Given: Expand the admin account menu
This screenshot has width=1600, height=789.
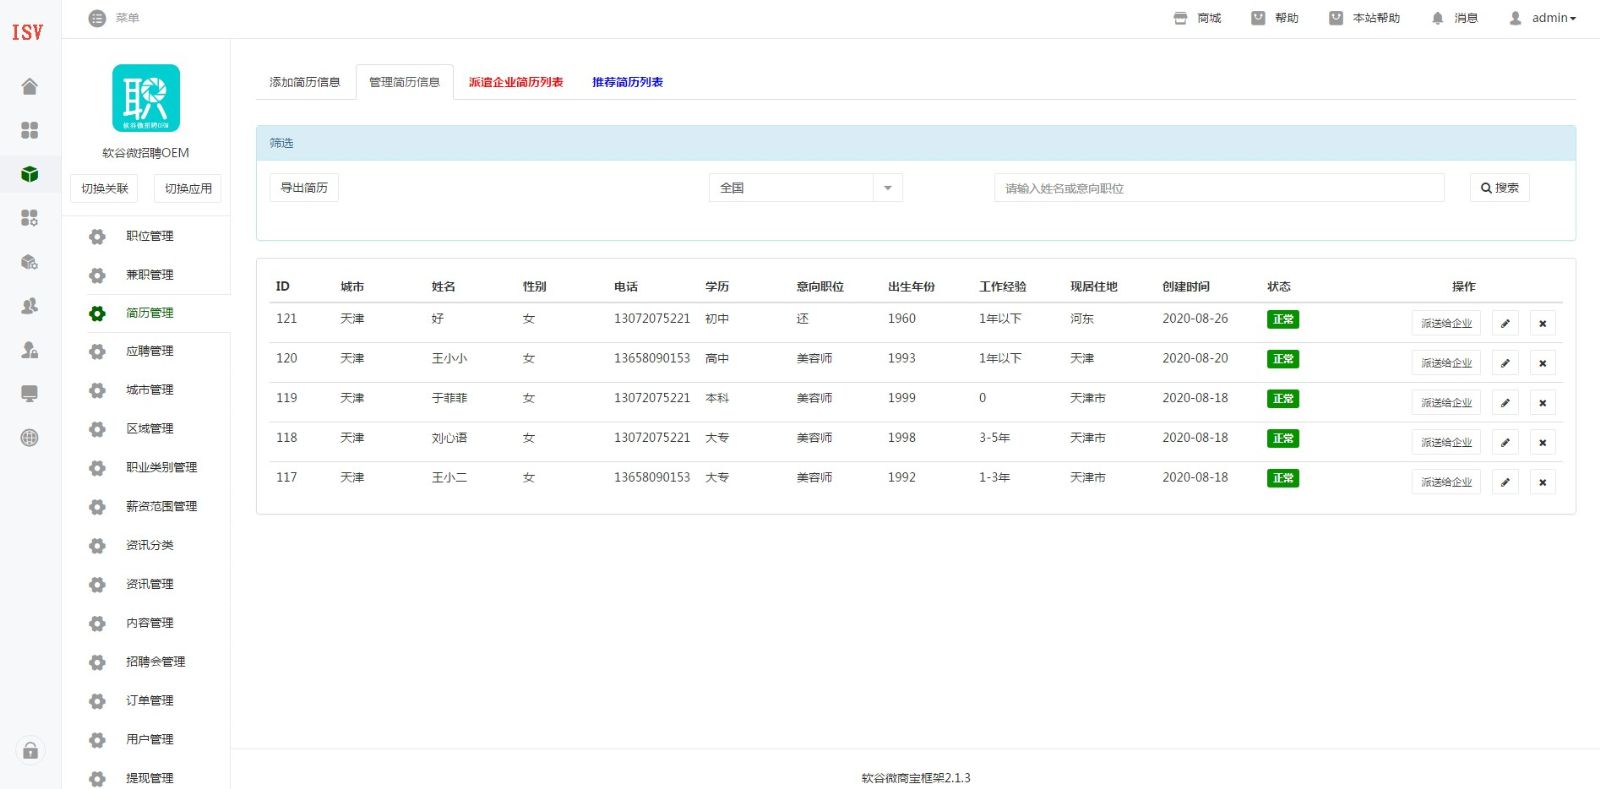Looking at the screenshot, I should tap(1543, 18).
